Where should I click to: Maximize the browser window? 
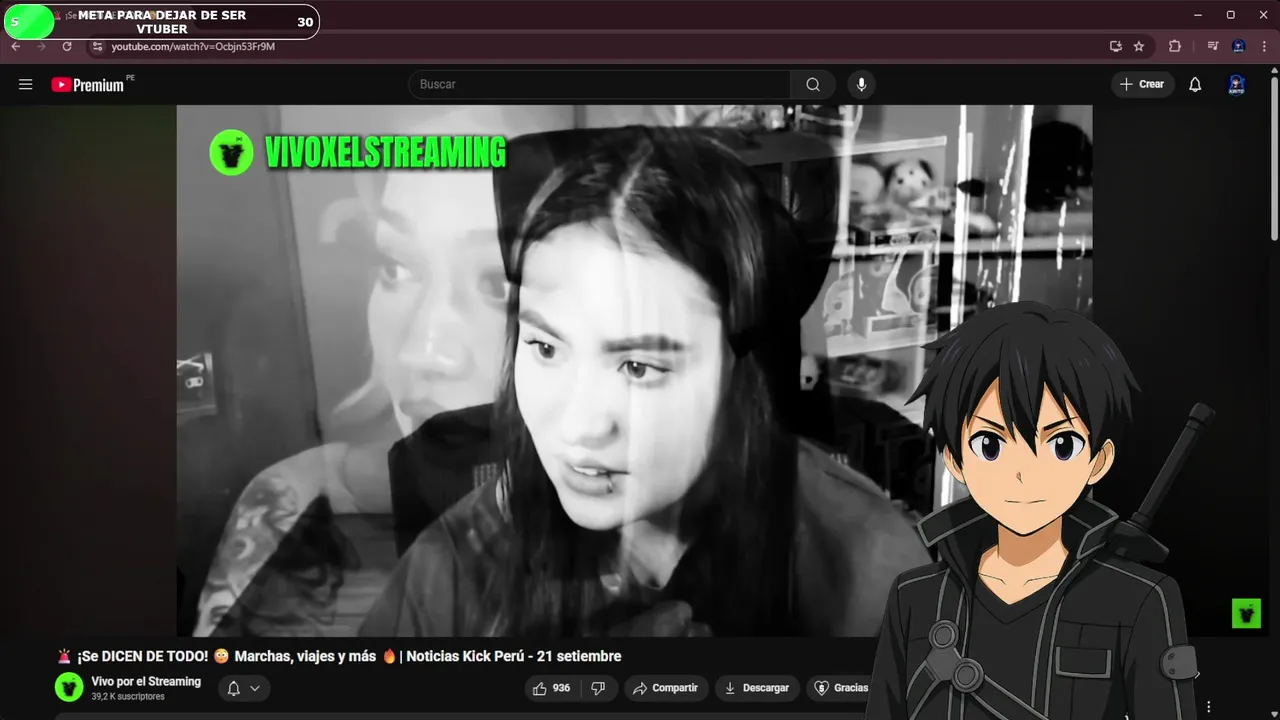(1231, 15)
